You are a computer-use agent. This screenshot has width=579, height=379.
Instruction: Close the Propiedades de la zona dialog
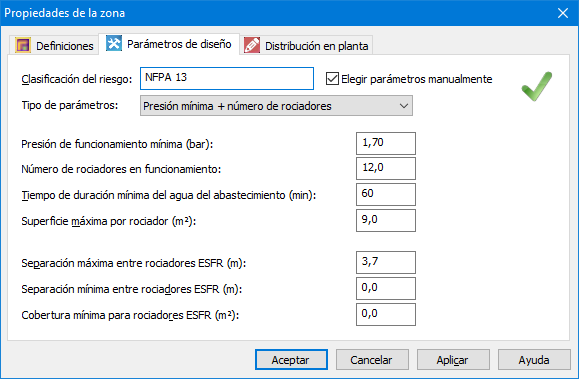click(x=563, y=13)
